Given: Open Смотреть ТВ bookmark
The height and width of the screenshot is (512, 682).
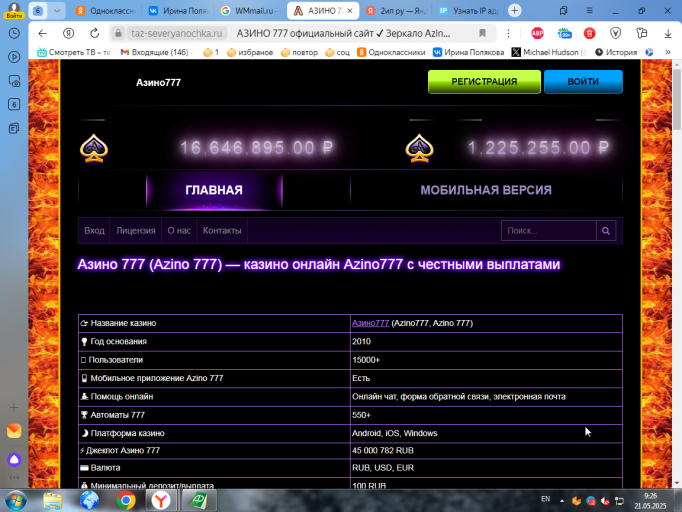Looking at the screenshot, I should [x=74, y=52].
